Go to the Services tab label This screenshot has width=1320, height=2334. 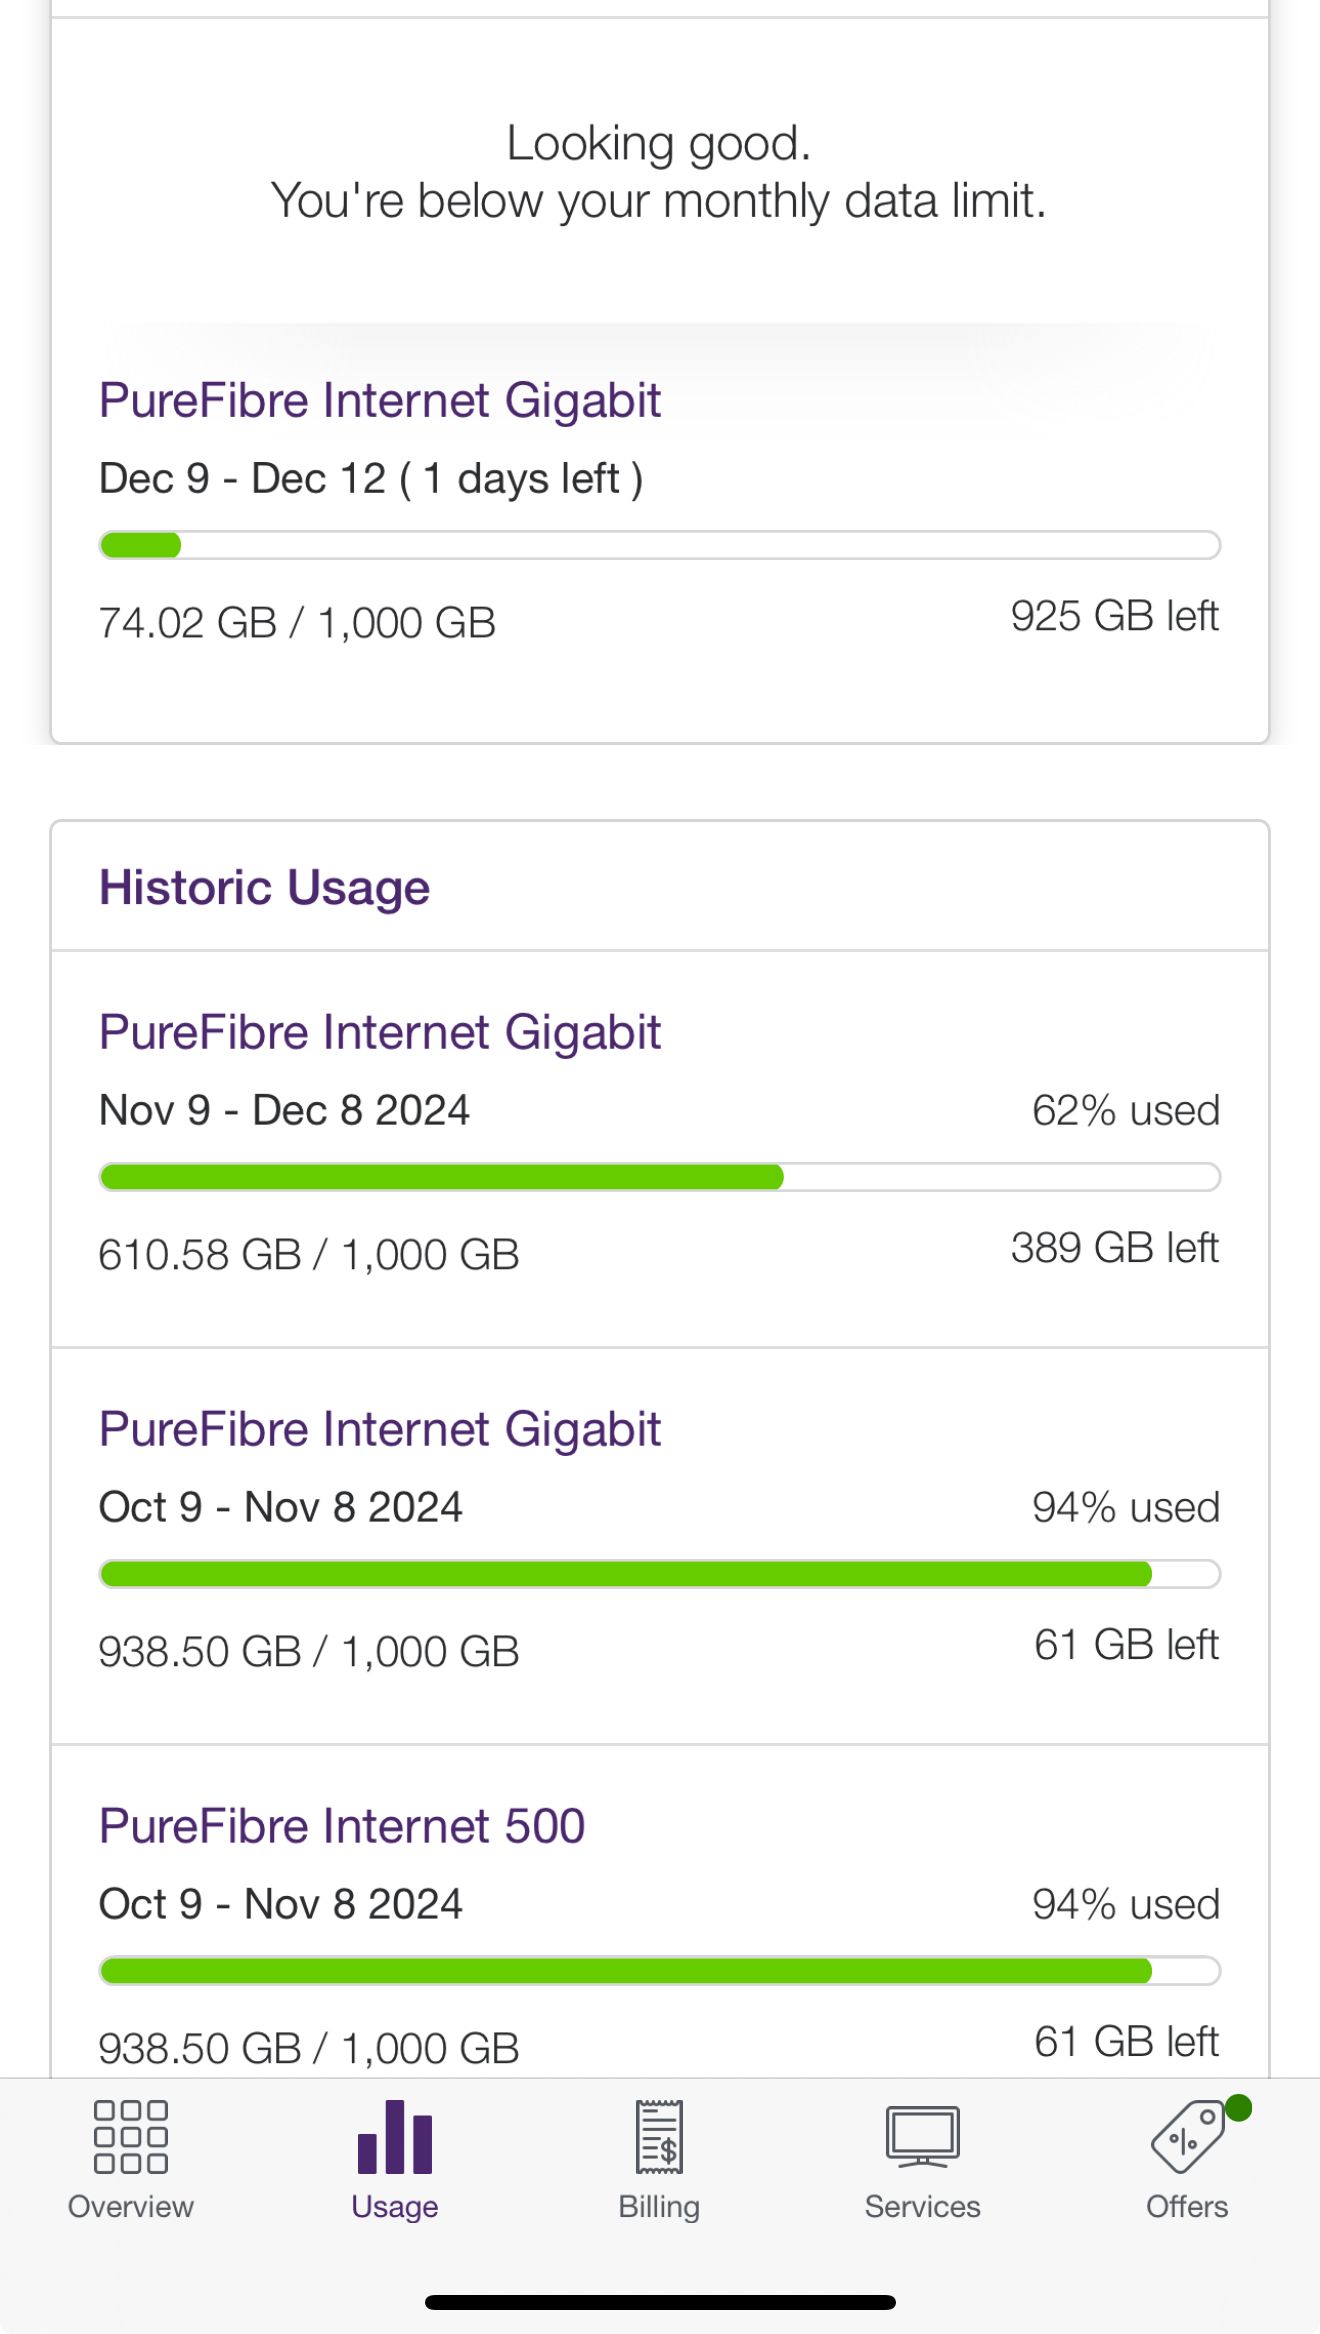point(922,2206)
